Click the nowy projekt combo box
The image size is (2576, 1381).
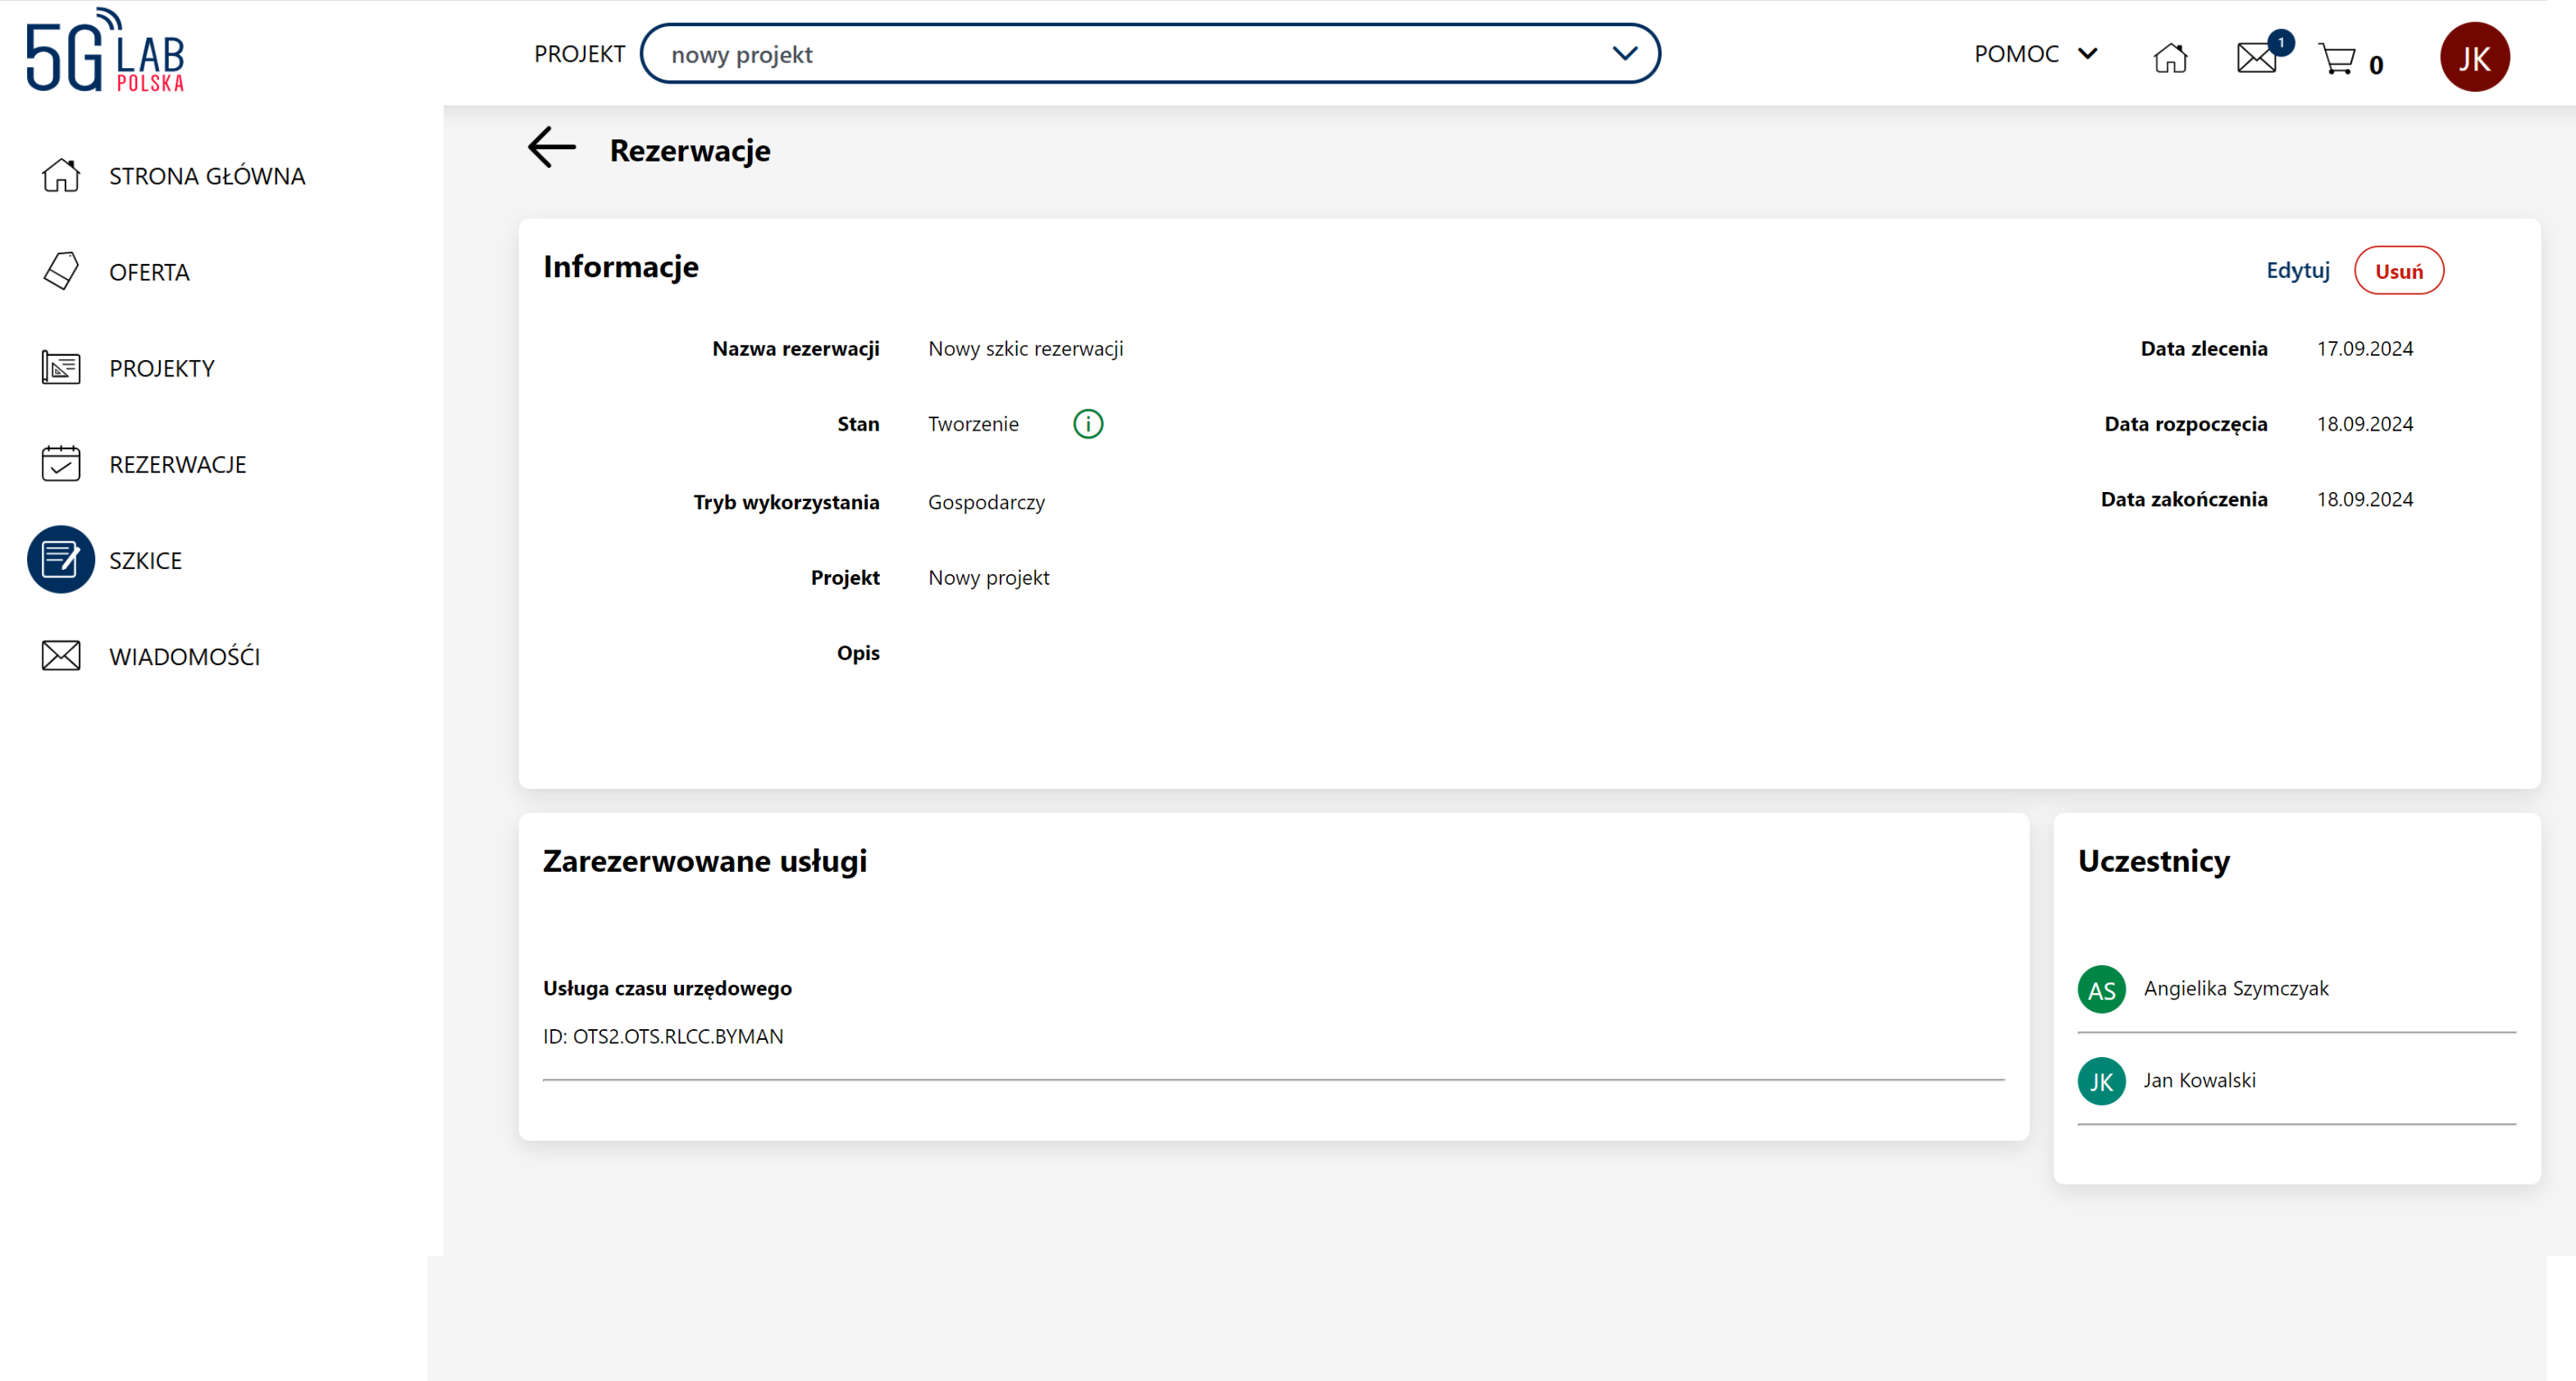click(1130, 54)
